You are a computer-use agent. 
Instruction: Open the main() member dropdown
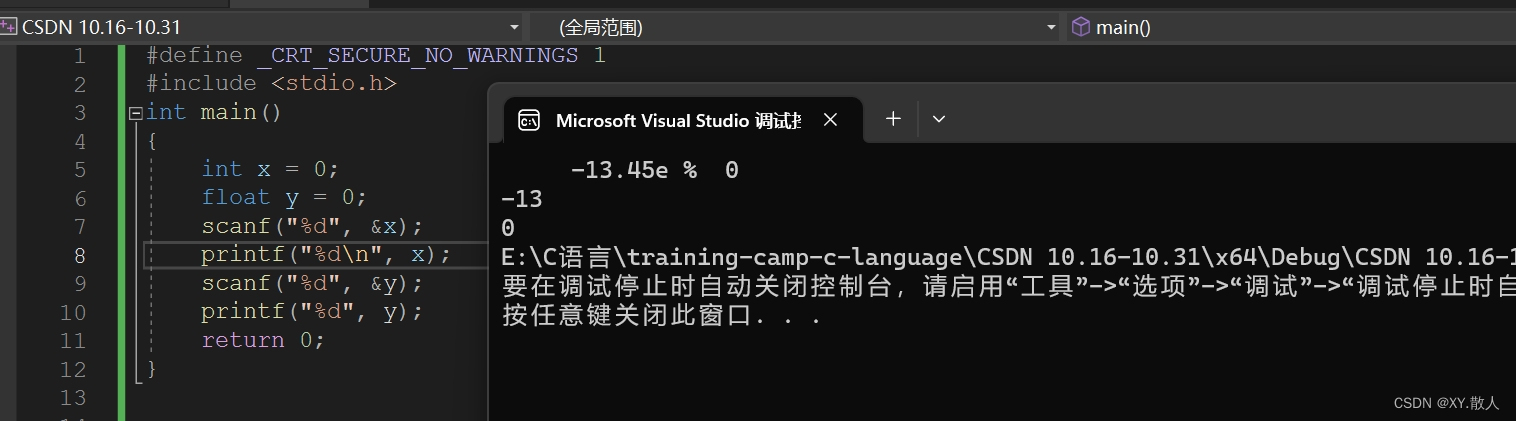pyautogui.click(x=1290, y=27)
